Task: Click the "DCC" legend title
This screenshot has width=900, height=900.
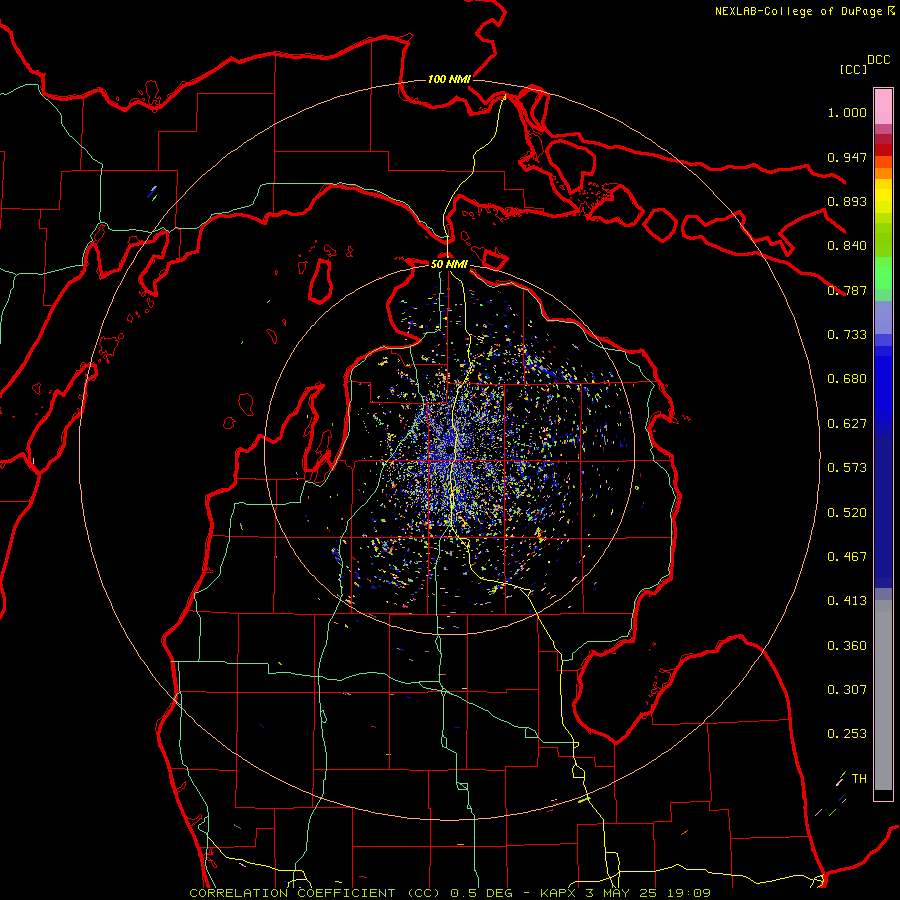Action: click(x=878, y=60)
